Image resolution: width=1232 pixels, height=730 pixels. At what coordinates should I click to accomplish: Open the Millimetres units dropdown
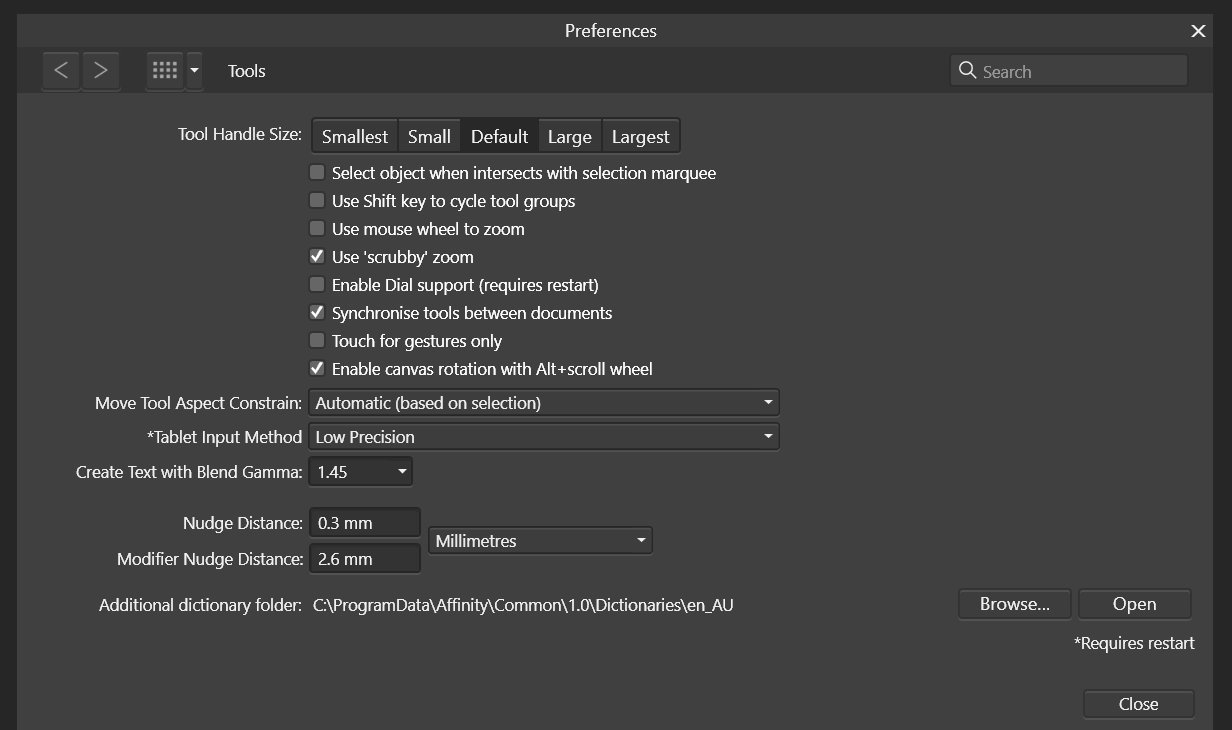click(x=540, y=541)
